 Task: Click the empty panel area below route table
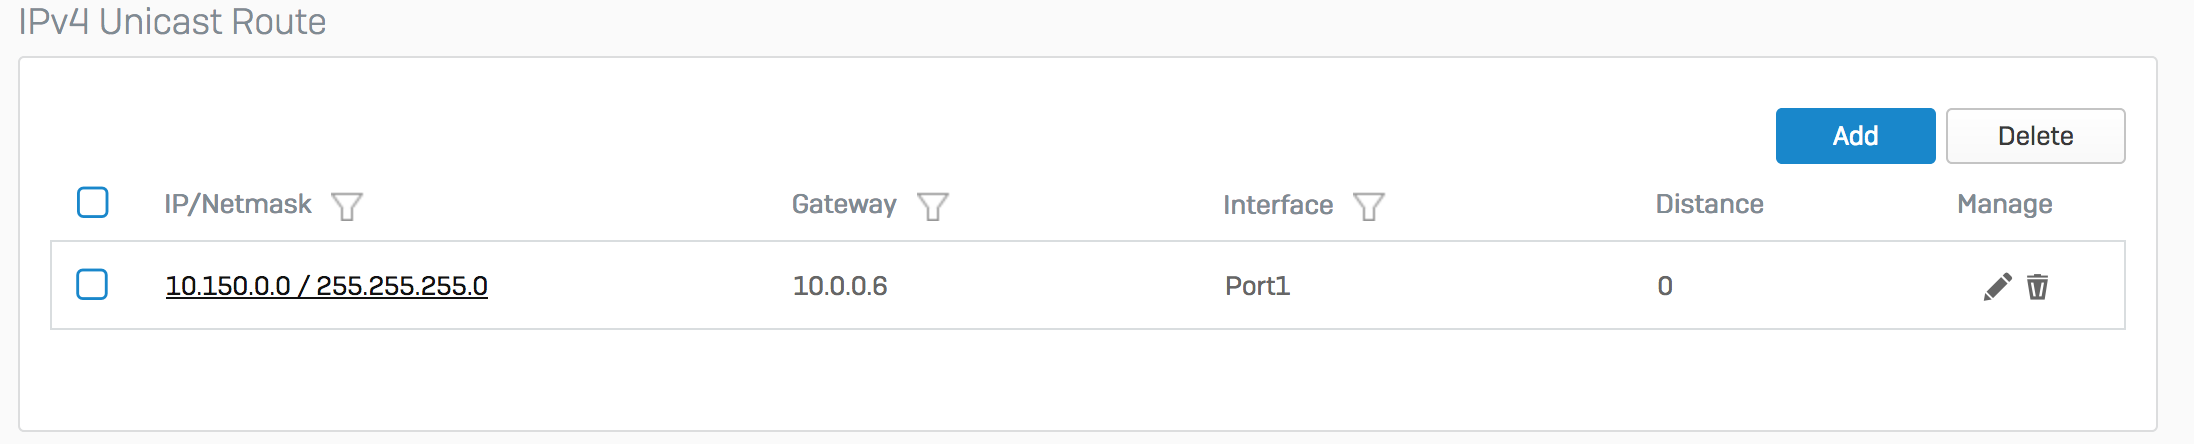click(x=1088, y=380)
